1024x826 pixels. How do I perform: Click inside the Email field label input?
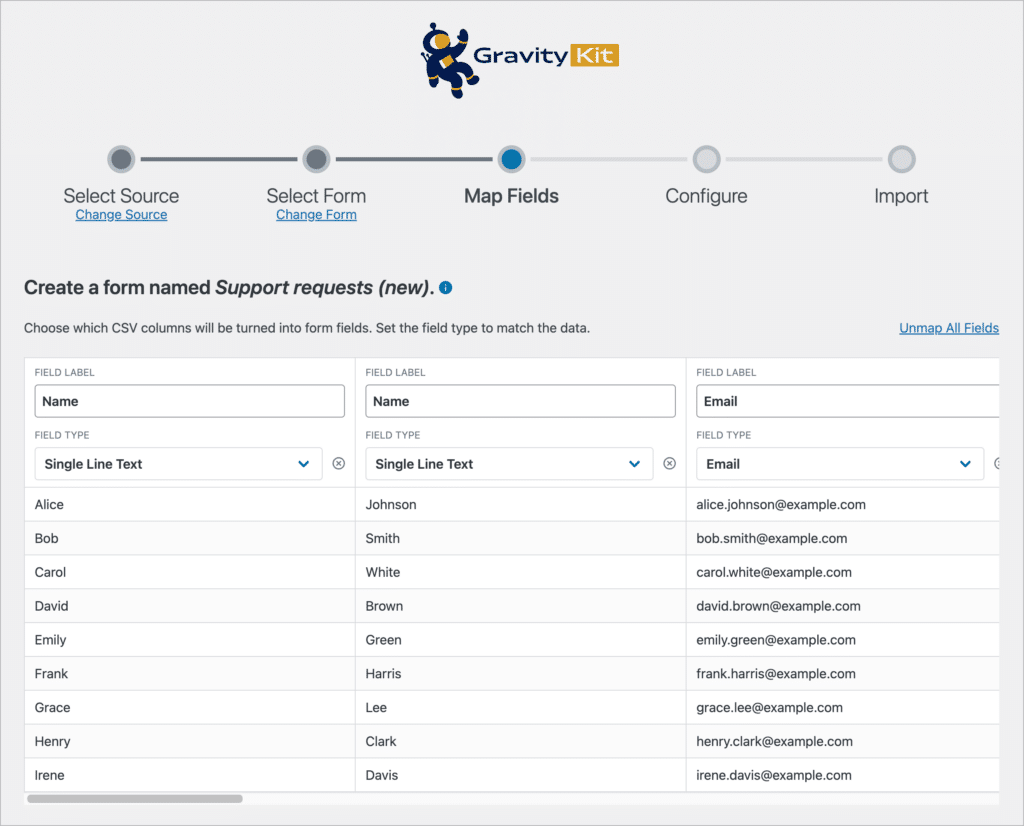tap(848, 401)
